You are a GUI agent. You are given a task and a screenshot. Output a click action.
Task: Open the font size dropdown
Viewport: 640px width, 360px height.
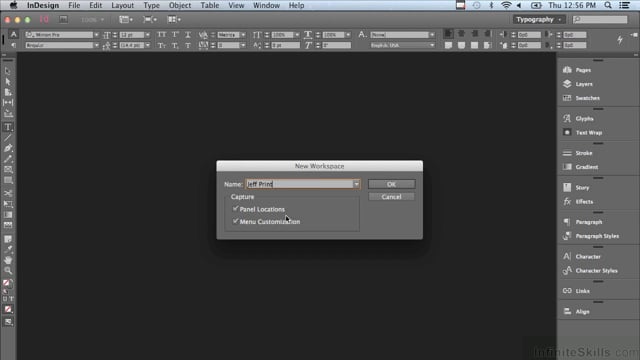[x=147, y=35]
